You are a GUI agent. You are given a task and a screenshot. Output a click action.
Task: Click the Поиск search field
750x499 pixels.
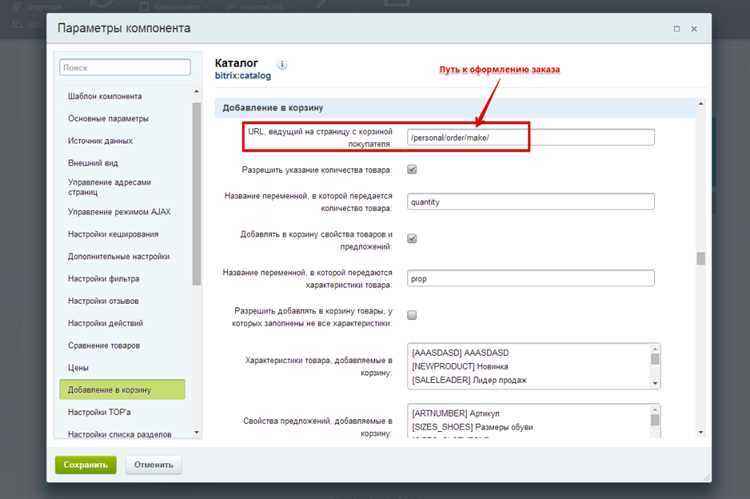tap(125, 67)
